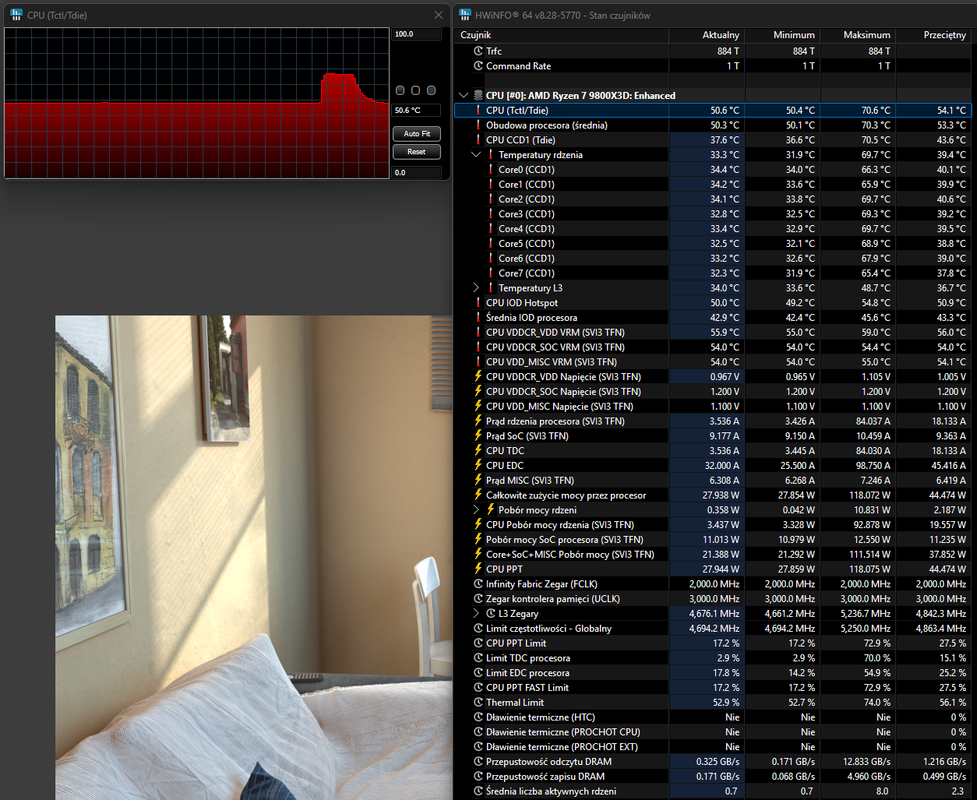Click the Reset button in graph window
The width and height of the screenshot is (977, 800).
(417, 152)
